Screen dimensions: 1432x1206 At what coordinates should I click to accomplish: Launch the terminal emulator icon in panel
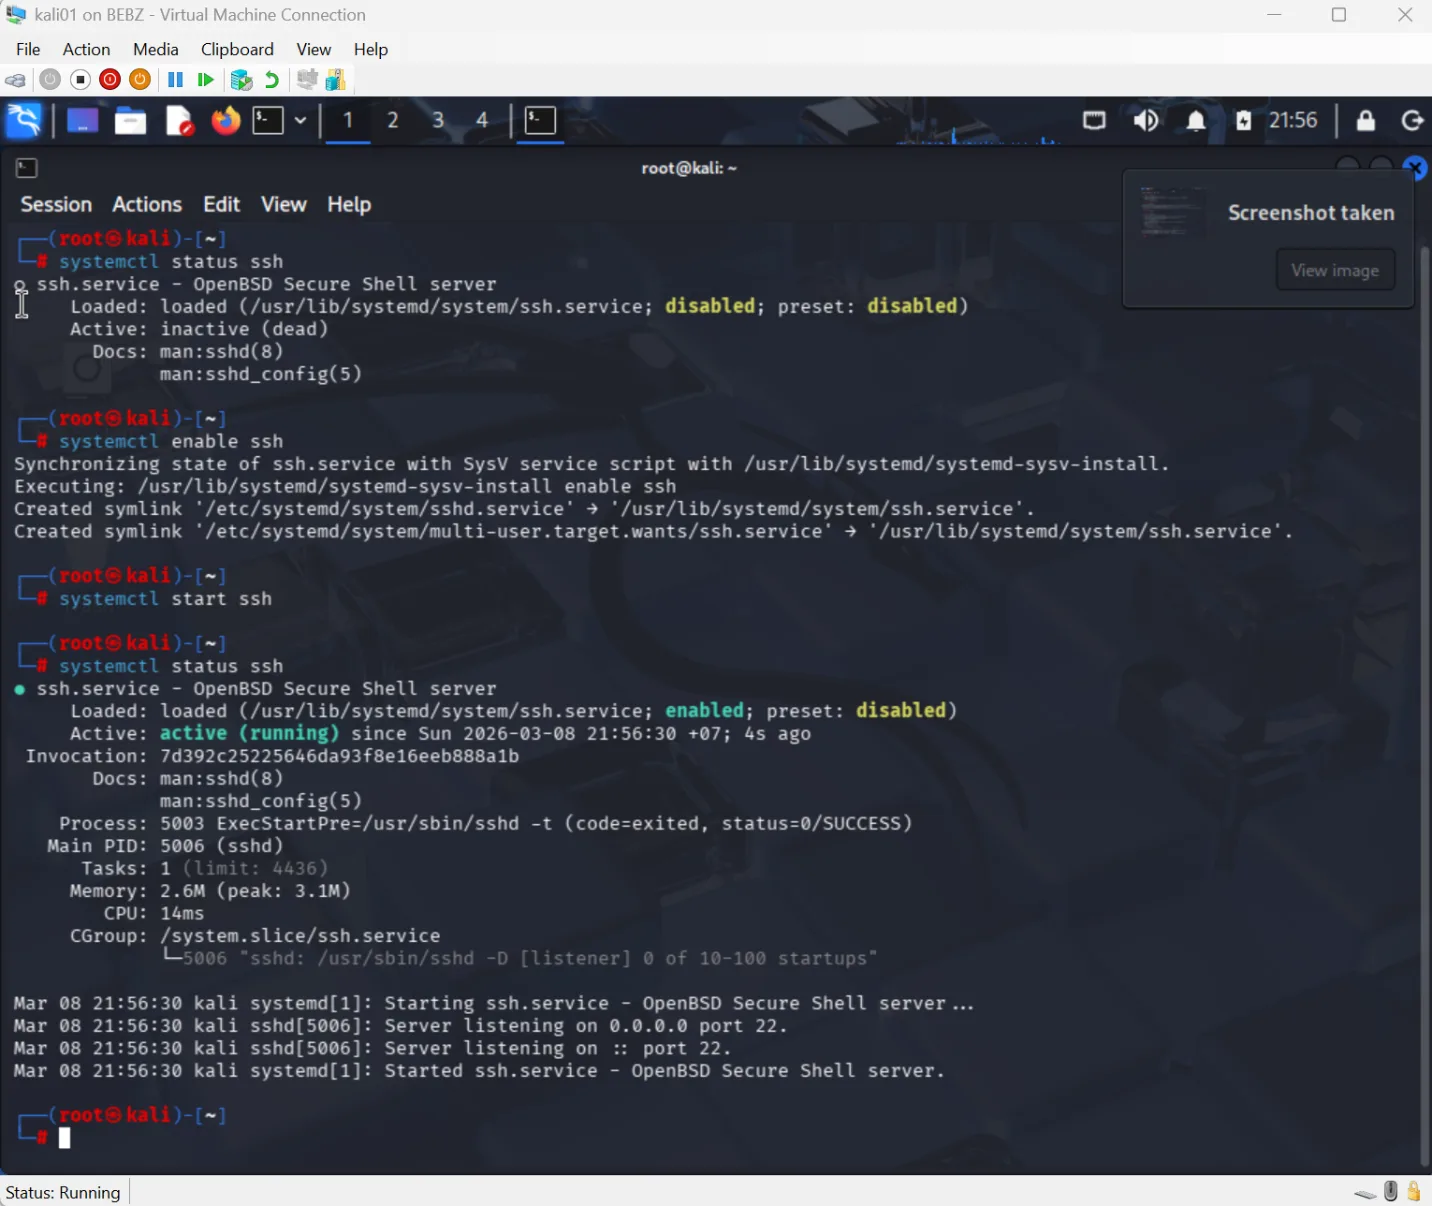pos(265,120)
